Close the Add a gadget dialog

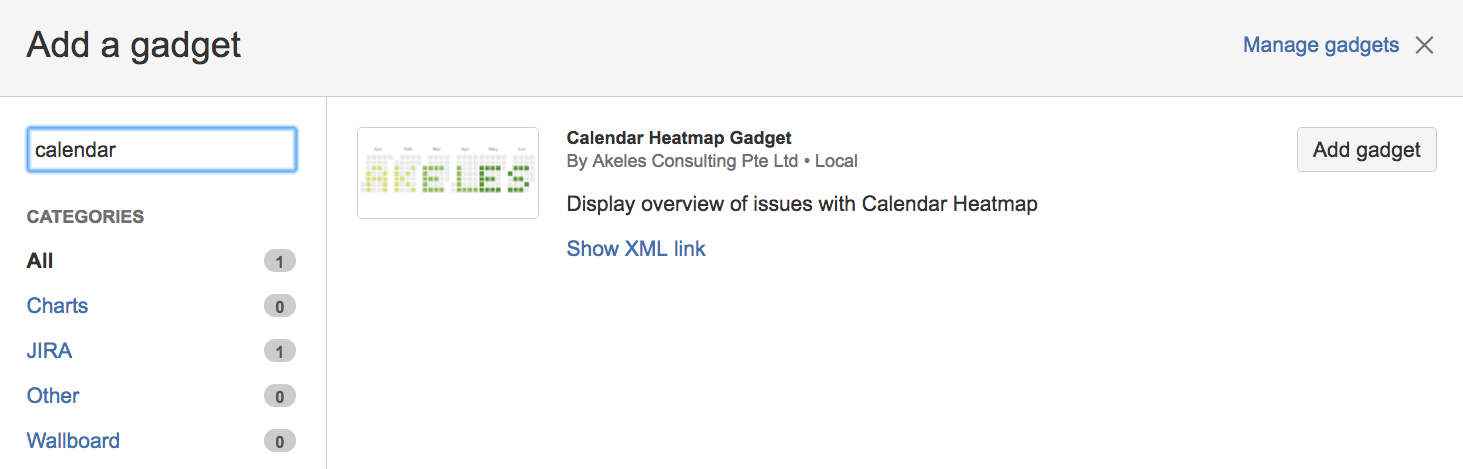coord(1425,45)
